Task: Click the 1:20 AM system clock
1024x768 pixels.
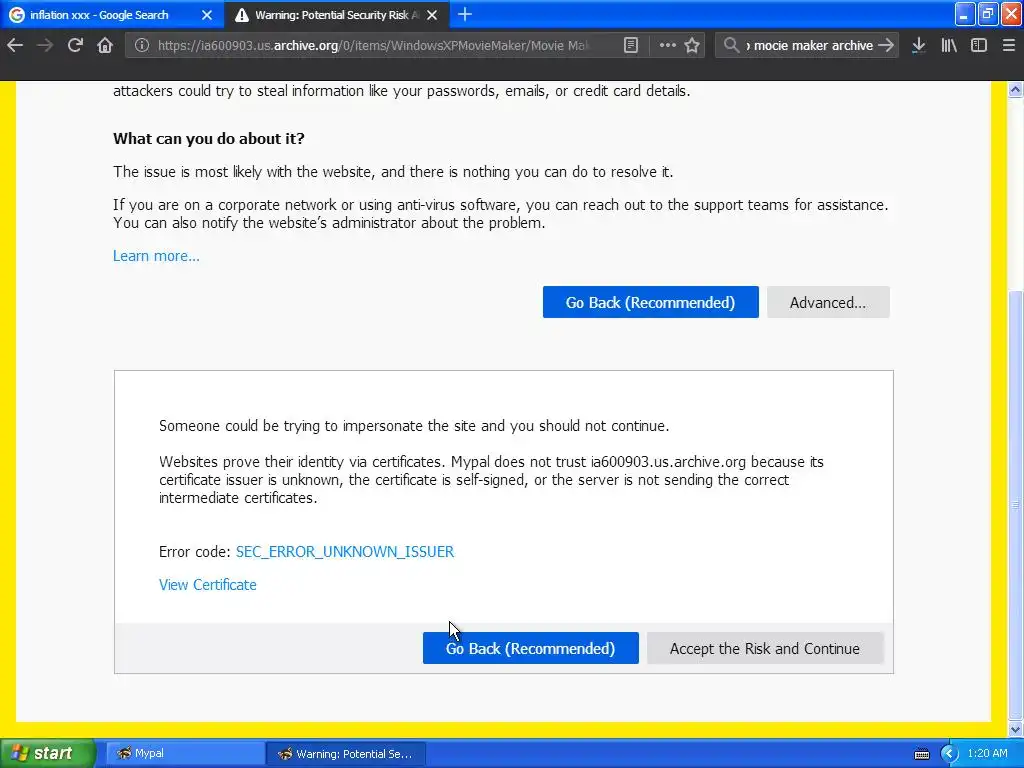Action: pyautogui.click(x=987, y=754)
